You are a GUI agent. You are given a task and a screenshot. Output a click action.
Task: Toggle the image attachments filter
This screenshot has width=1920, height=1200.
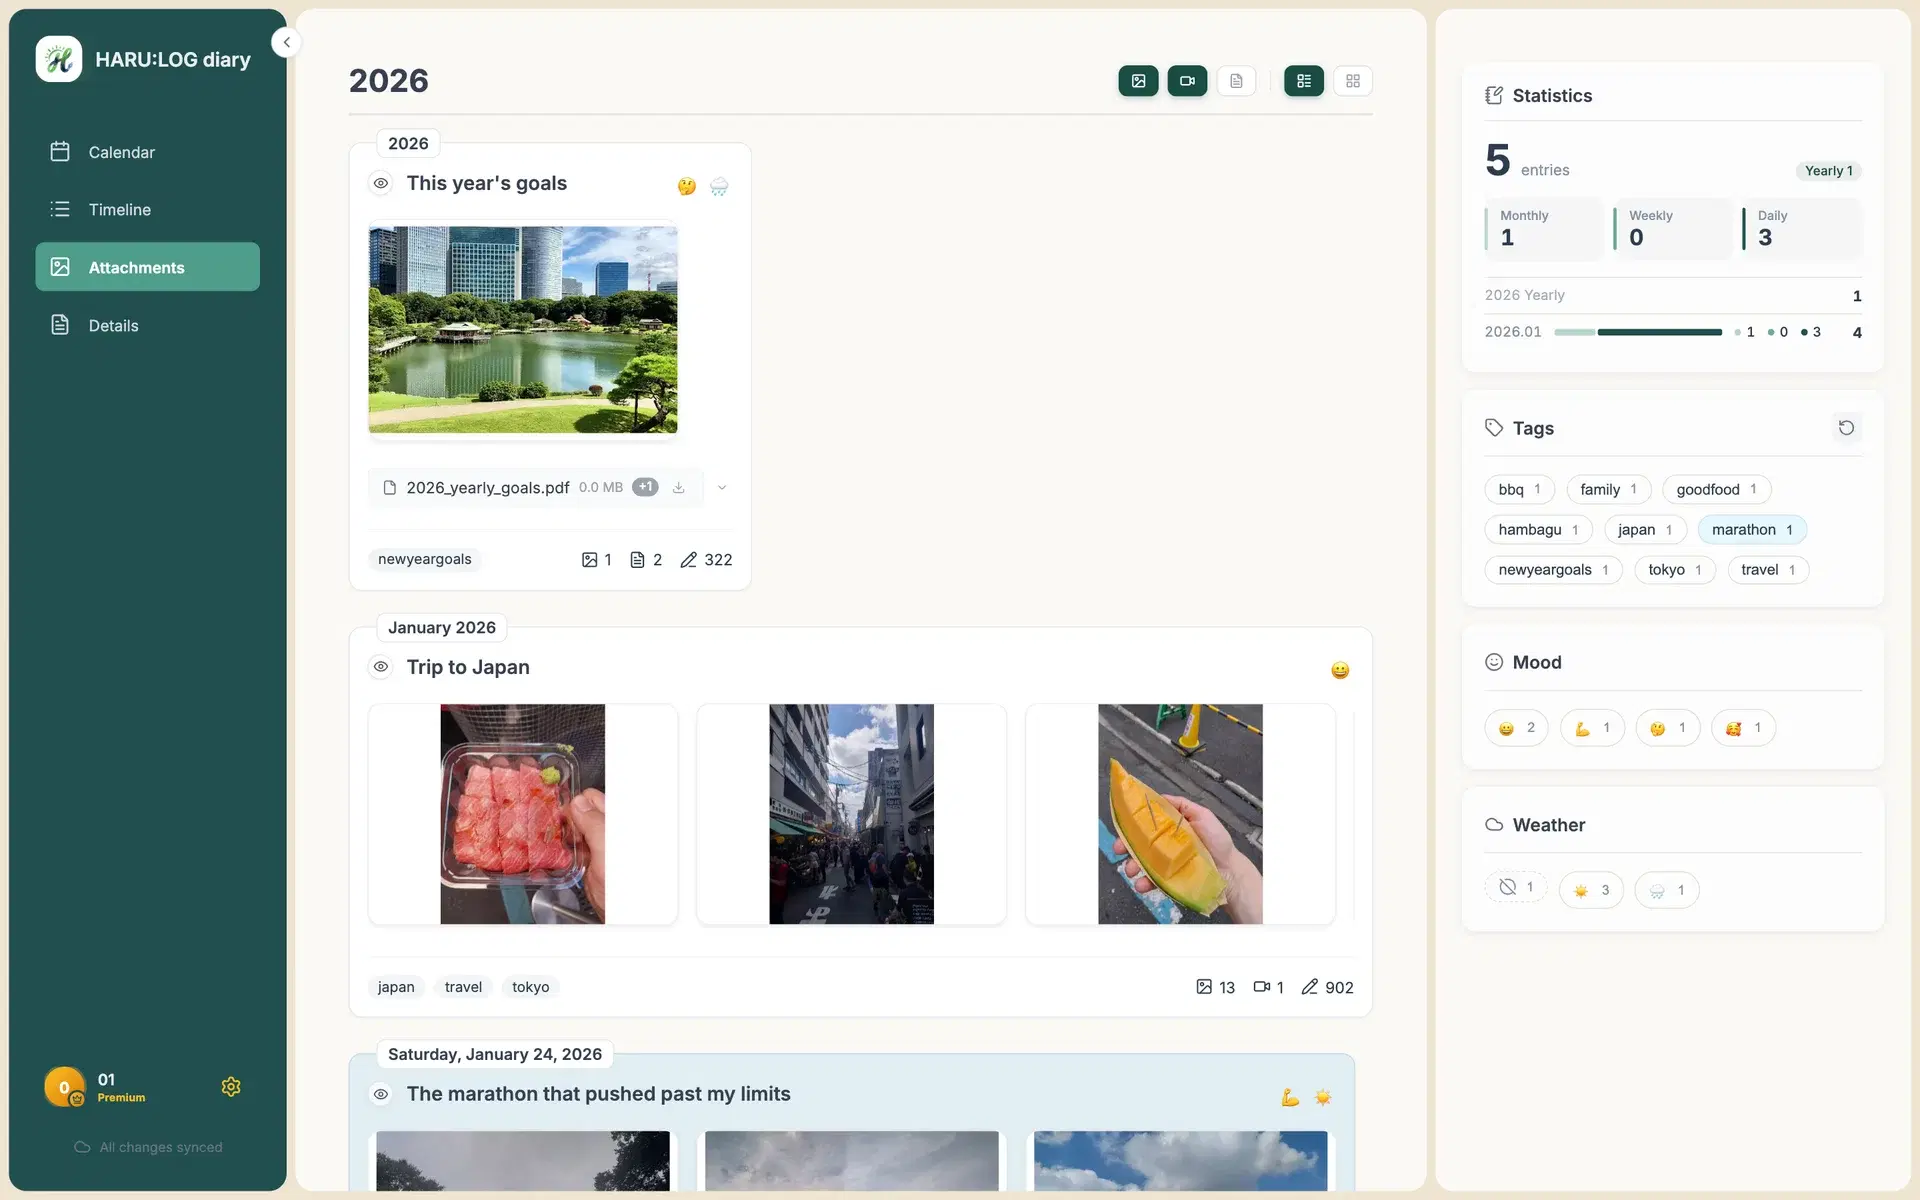(1138, 81)
